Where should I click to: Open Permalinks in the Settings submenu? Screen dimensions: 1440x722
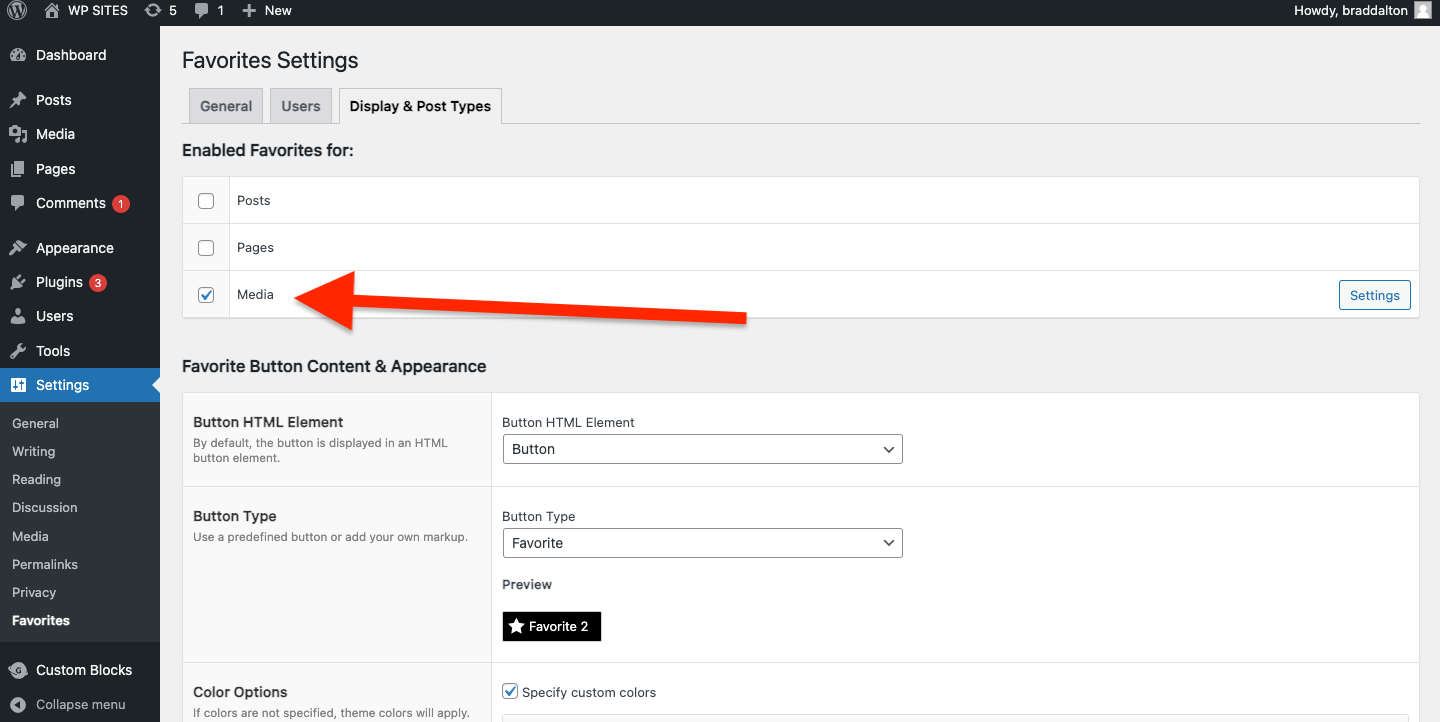point(45,564)
